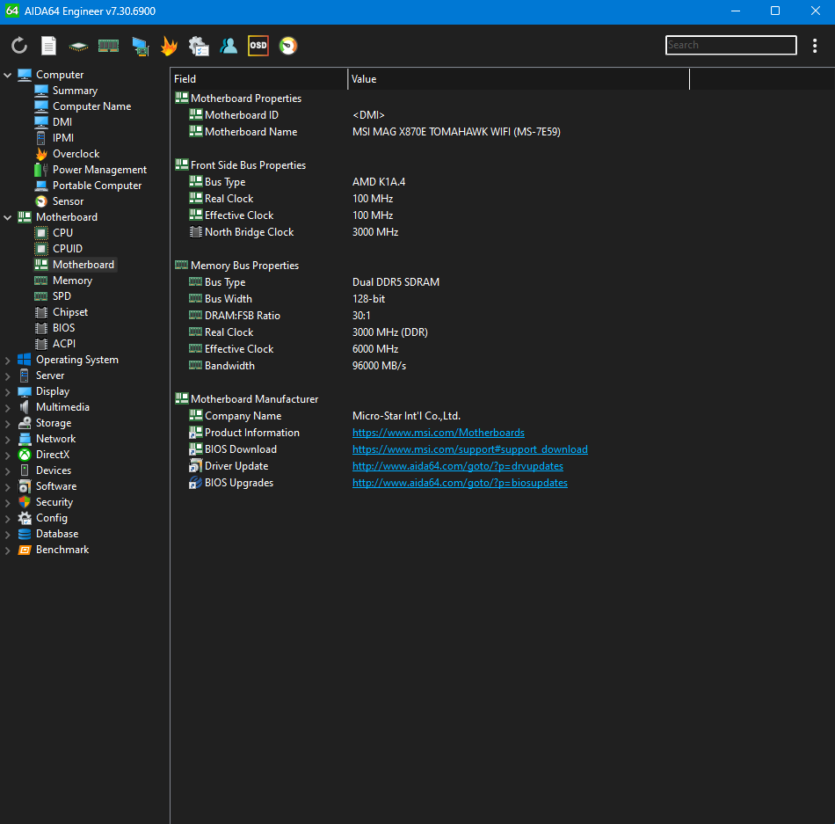Viewport: 835px width, 824px height.
Task: Expand the Storage node
Action: 7,423
